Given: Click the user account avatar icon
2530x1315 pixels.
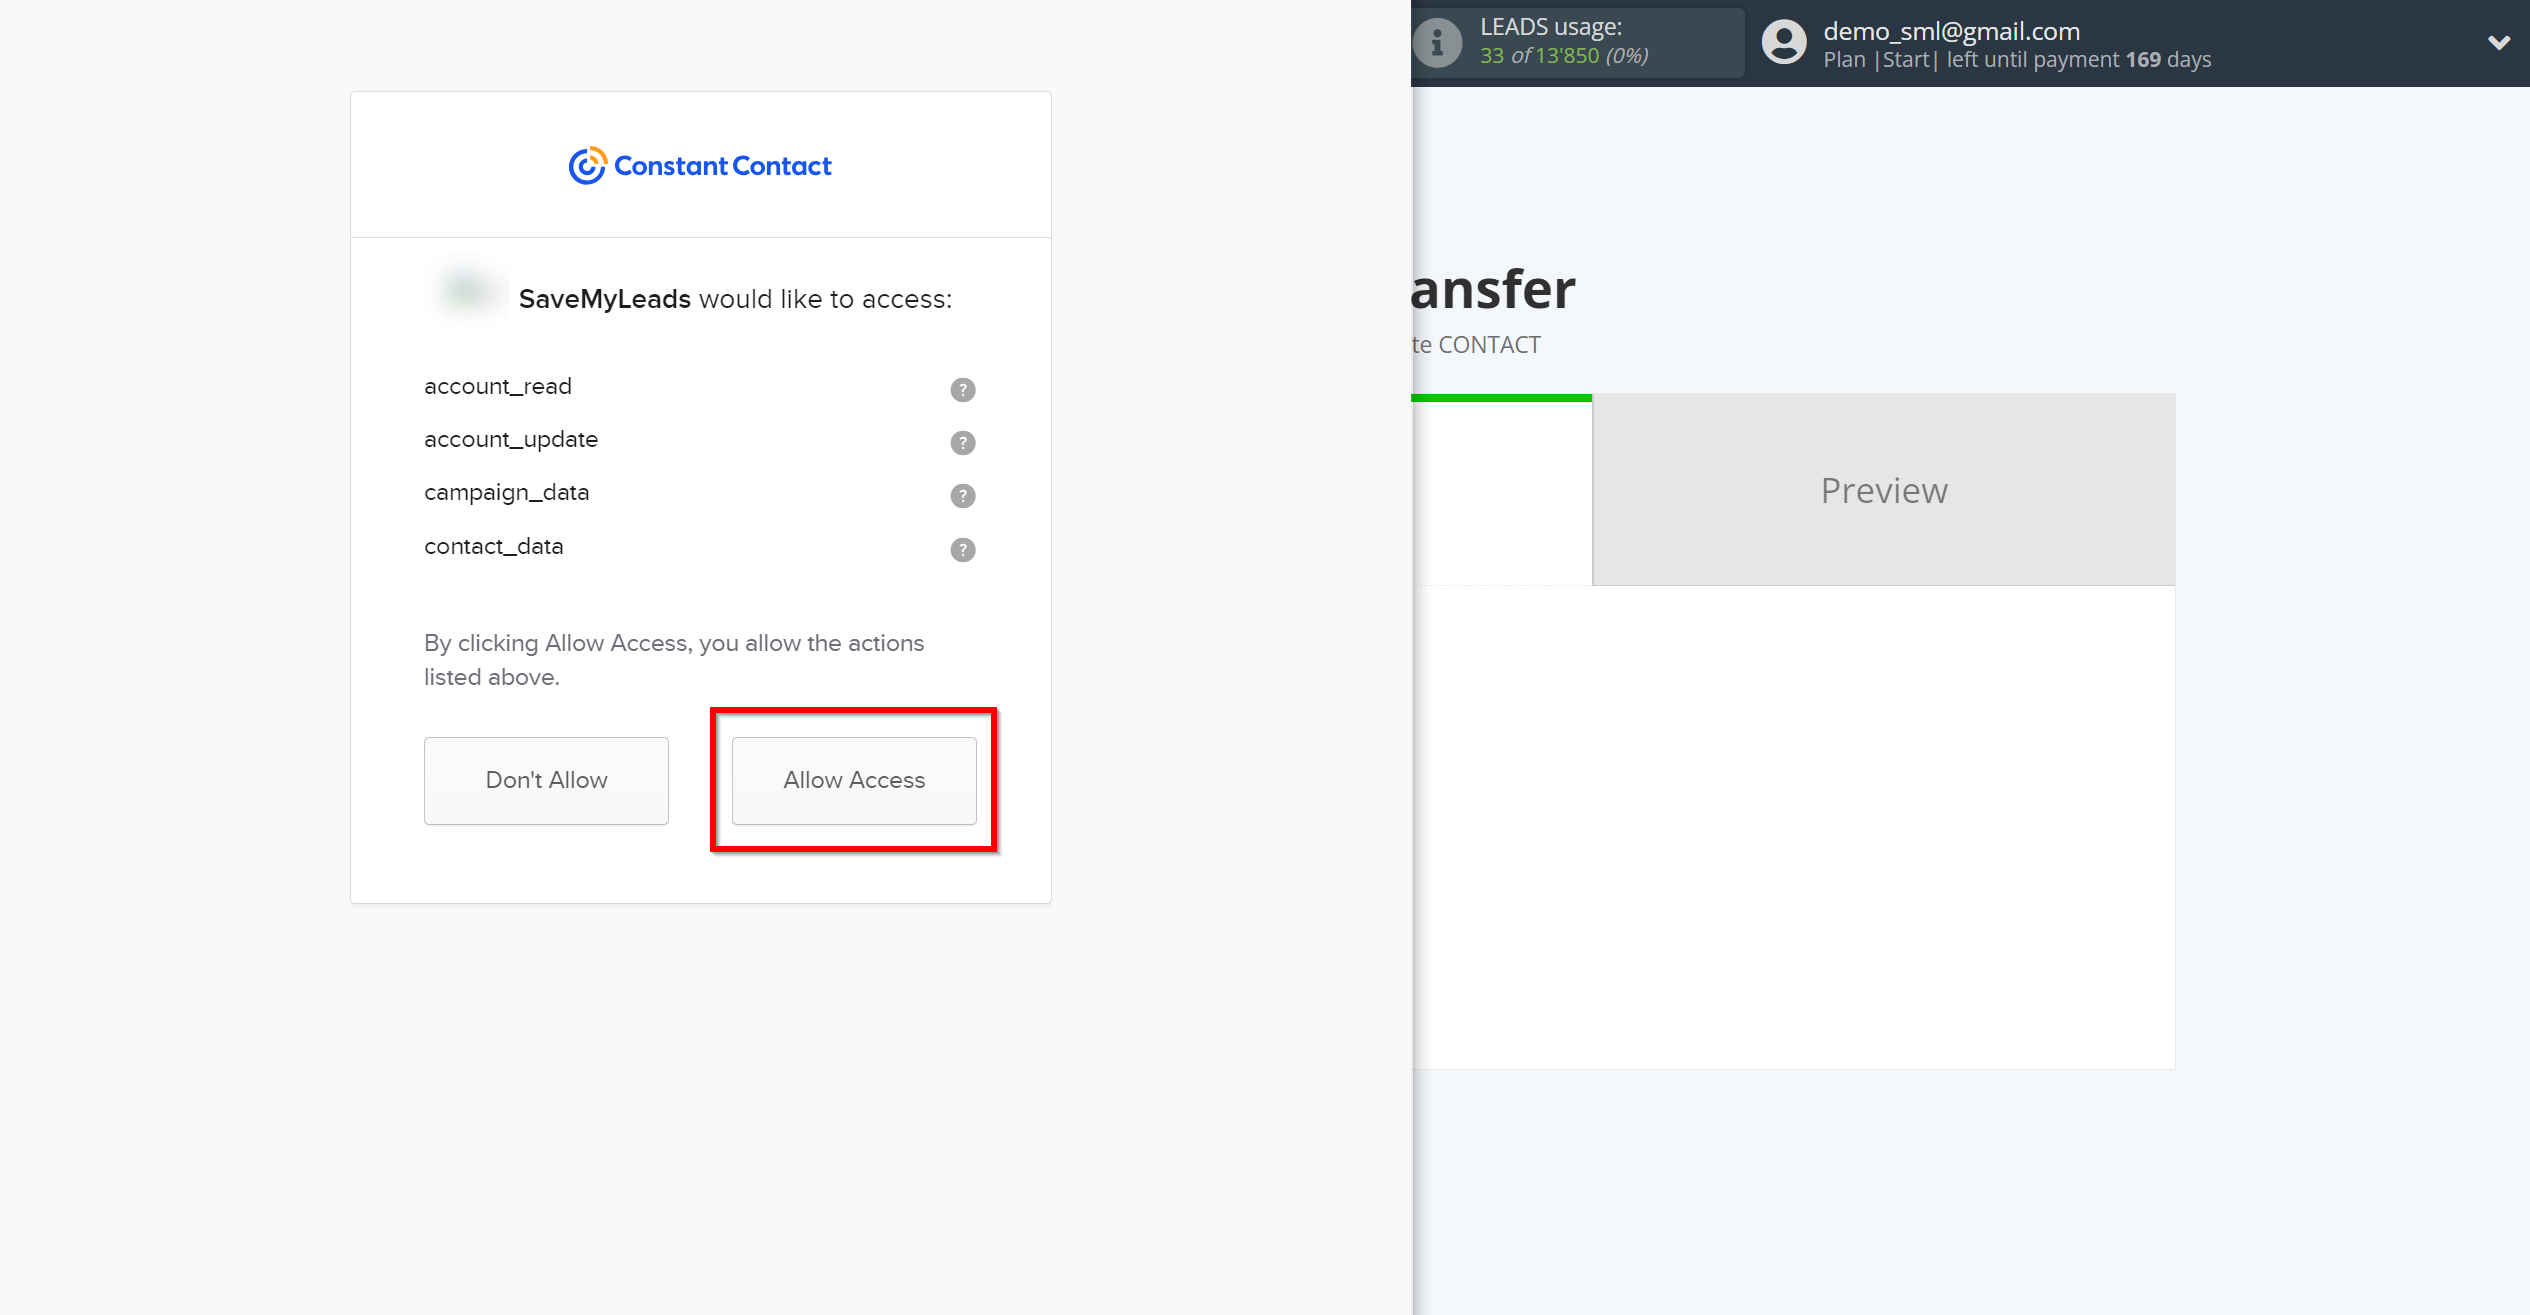Looking at the screenshot, I should point(1782,42).
